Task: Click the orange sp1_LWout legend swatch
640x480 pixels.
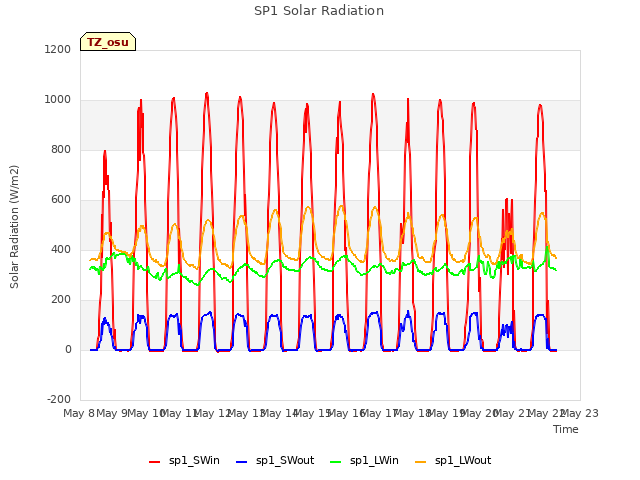Action: pyautogui.click(x=420, y=462)
